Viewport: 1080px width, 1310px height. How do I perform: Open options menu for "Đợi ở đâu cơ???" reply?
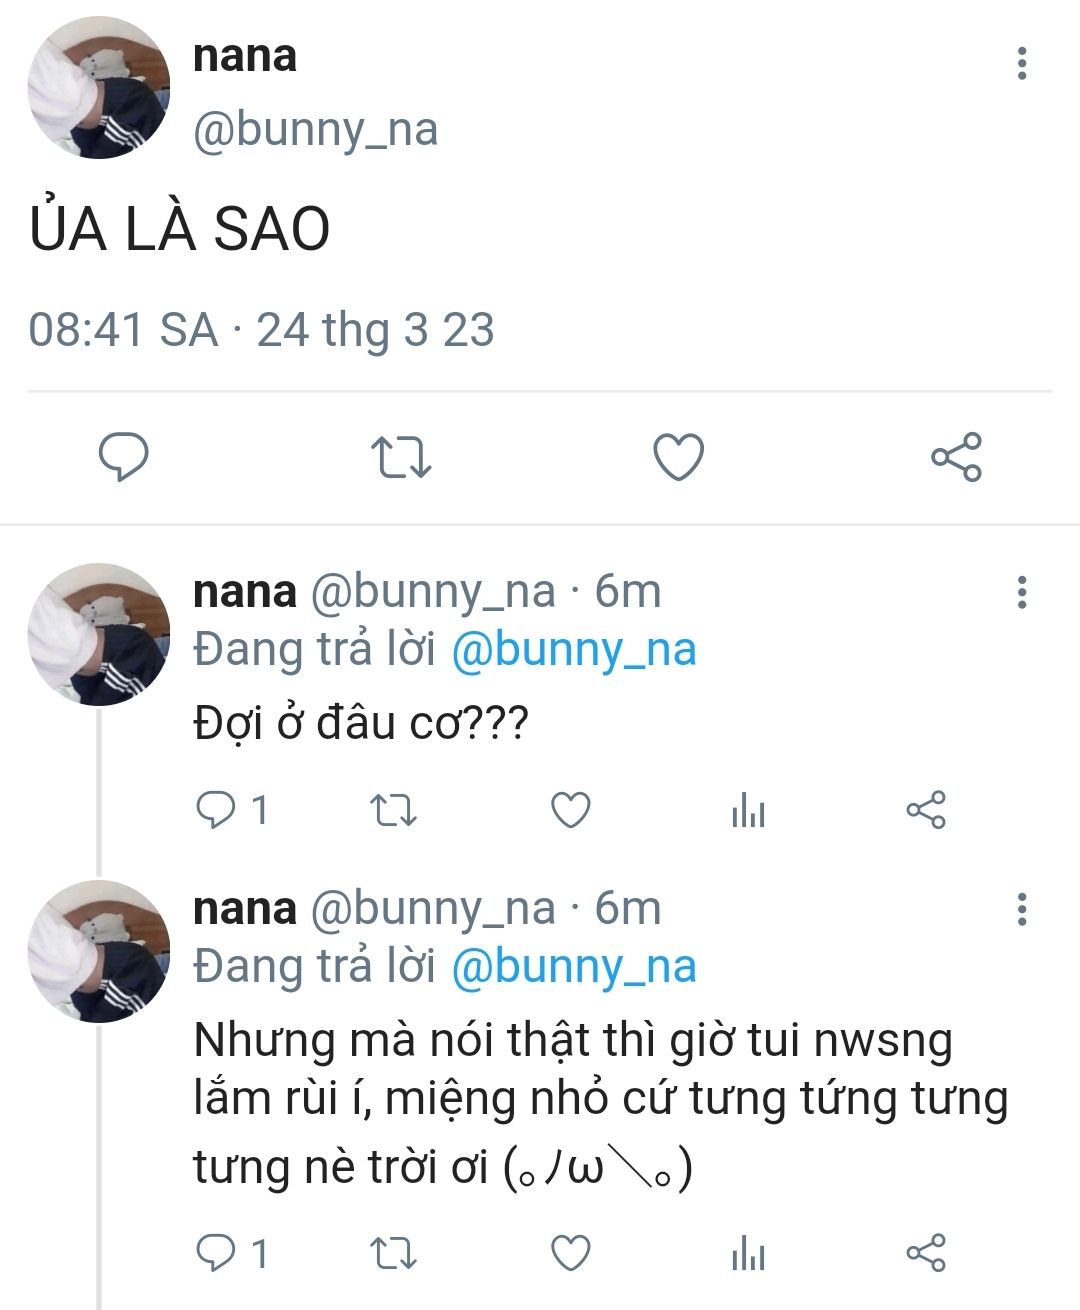coord(1021,592)
